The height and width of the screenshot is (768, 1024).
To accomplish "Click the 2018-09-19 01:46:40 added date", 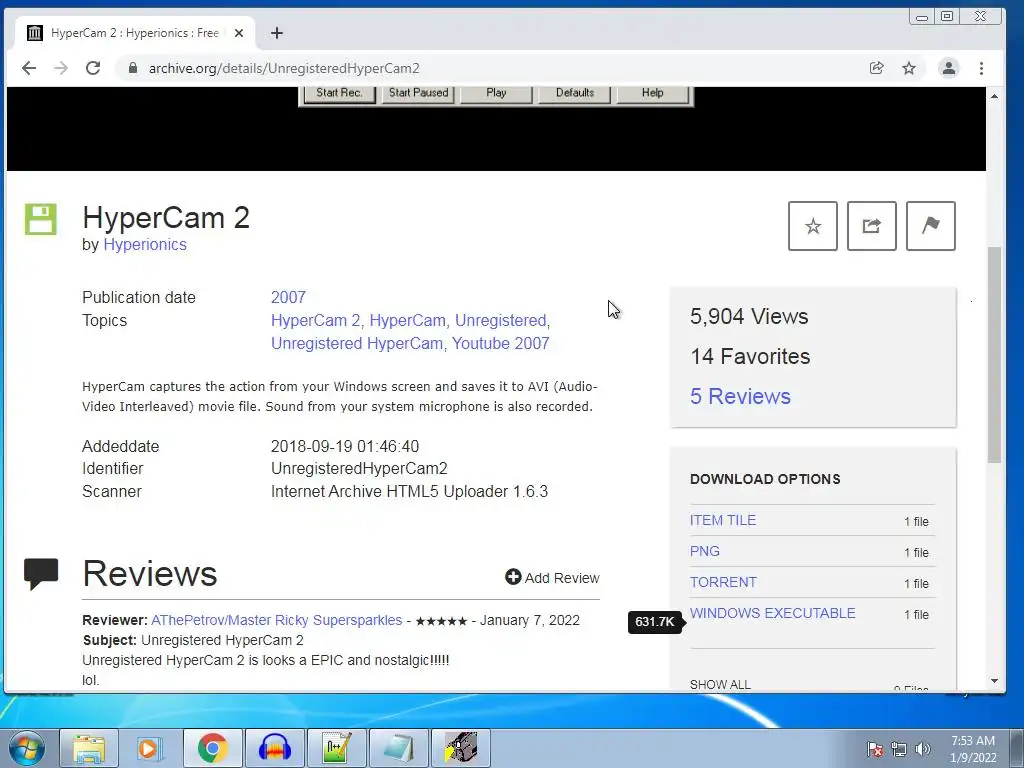I will (x=345, y=447).
